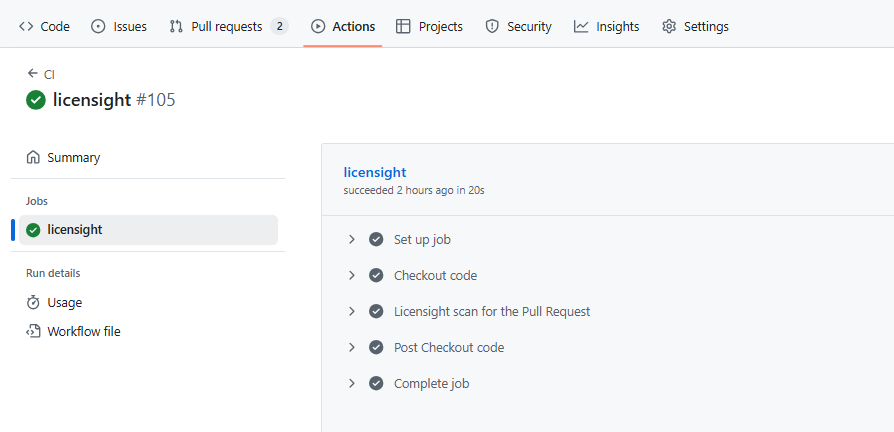Click check icon for Set up job
894x432 pixels.
376,239
